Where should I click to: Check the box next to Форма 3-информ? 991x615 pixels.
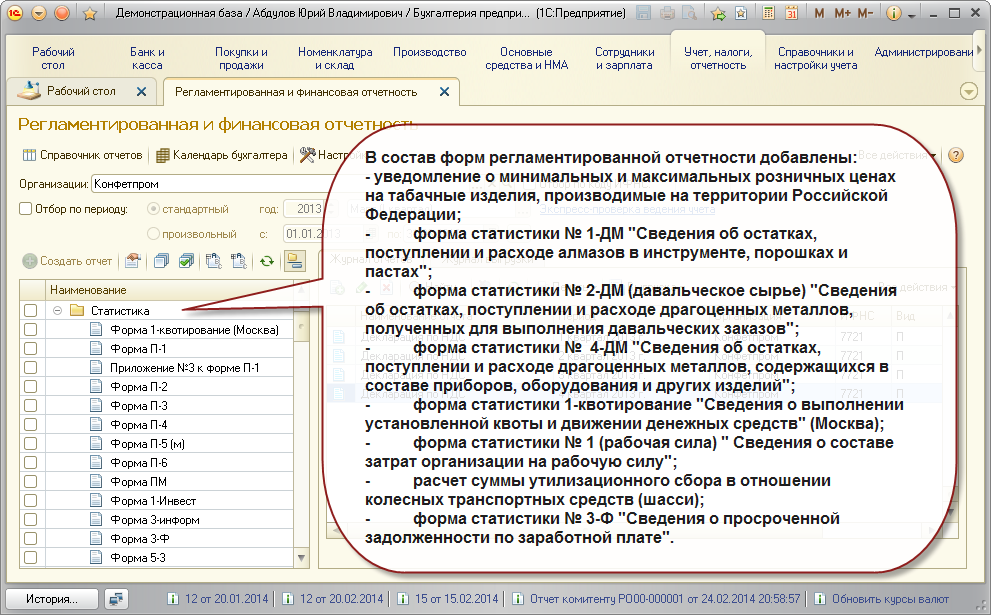(31, 519)
